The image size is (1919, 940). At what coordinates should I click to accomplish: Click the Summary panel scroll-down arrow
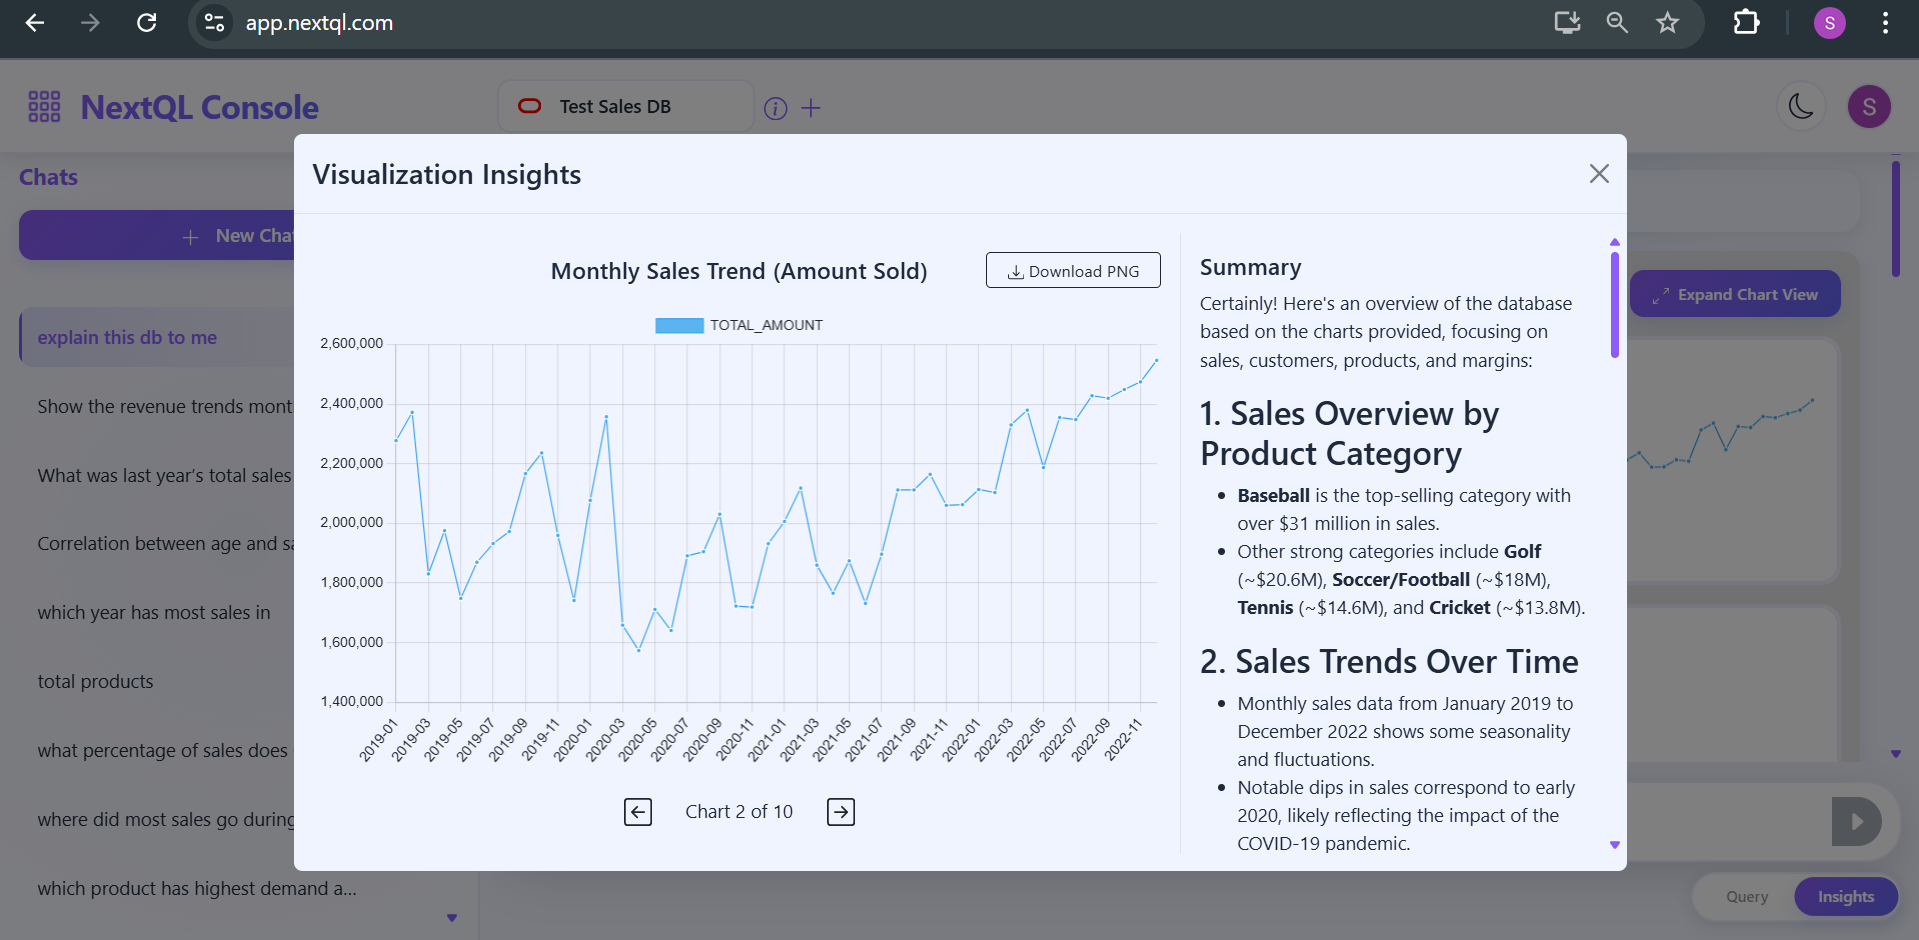(1613, 845)
